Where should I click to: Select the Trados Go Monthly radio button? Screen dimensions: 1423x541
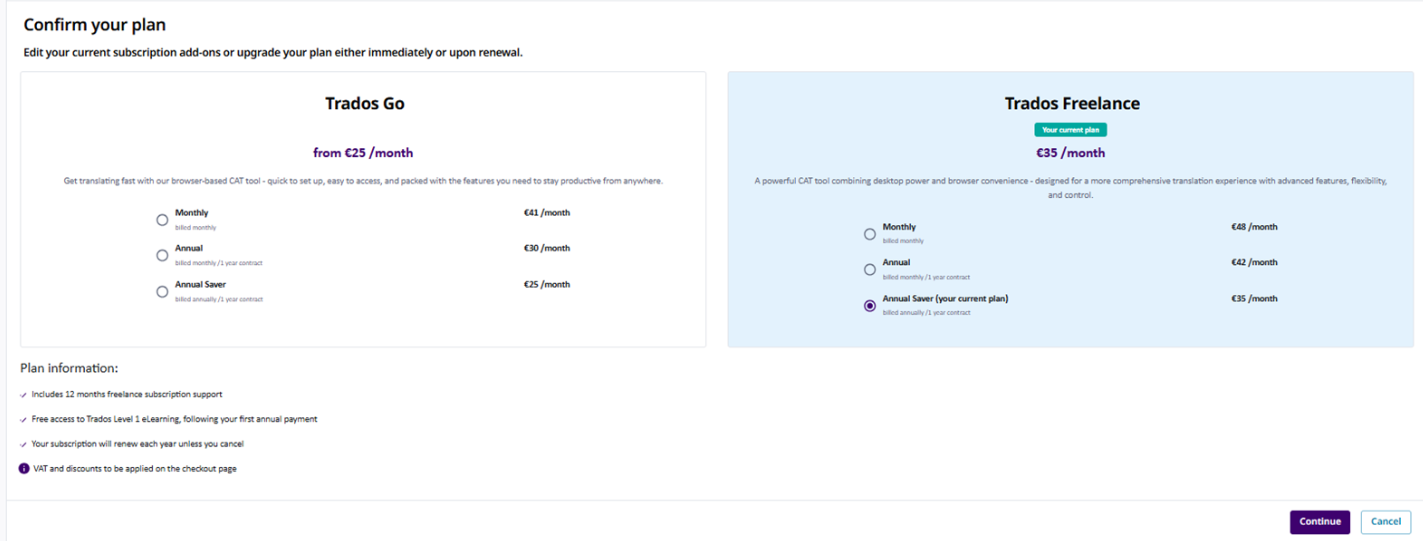[x=162, y=219]
